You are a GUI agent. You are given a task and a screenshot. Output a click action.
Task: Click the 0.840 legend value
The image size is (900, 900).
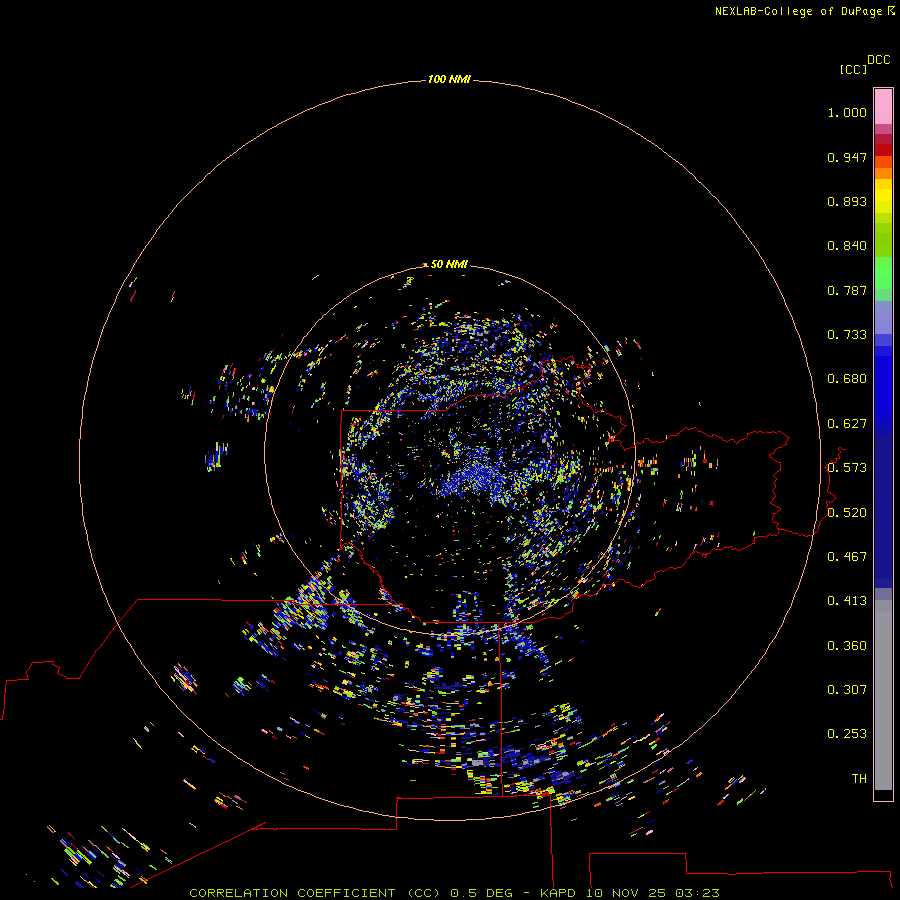(x=847, y=246)
